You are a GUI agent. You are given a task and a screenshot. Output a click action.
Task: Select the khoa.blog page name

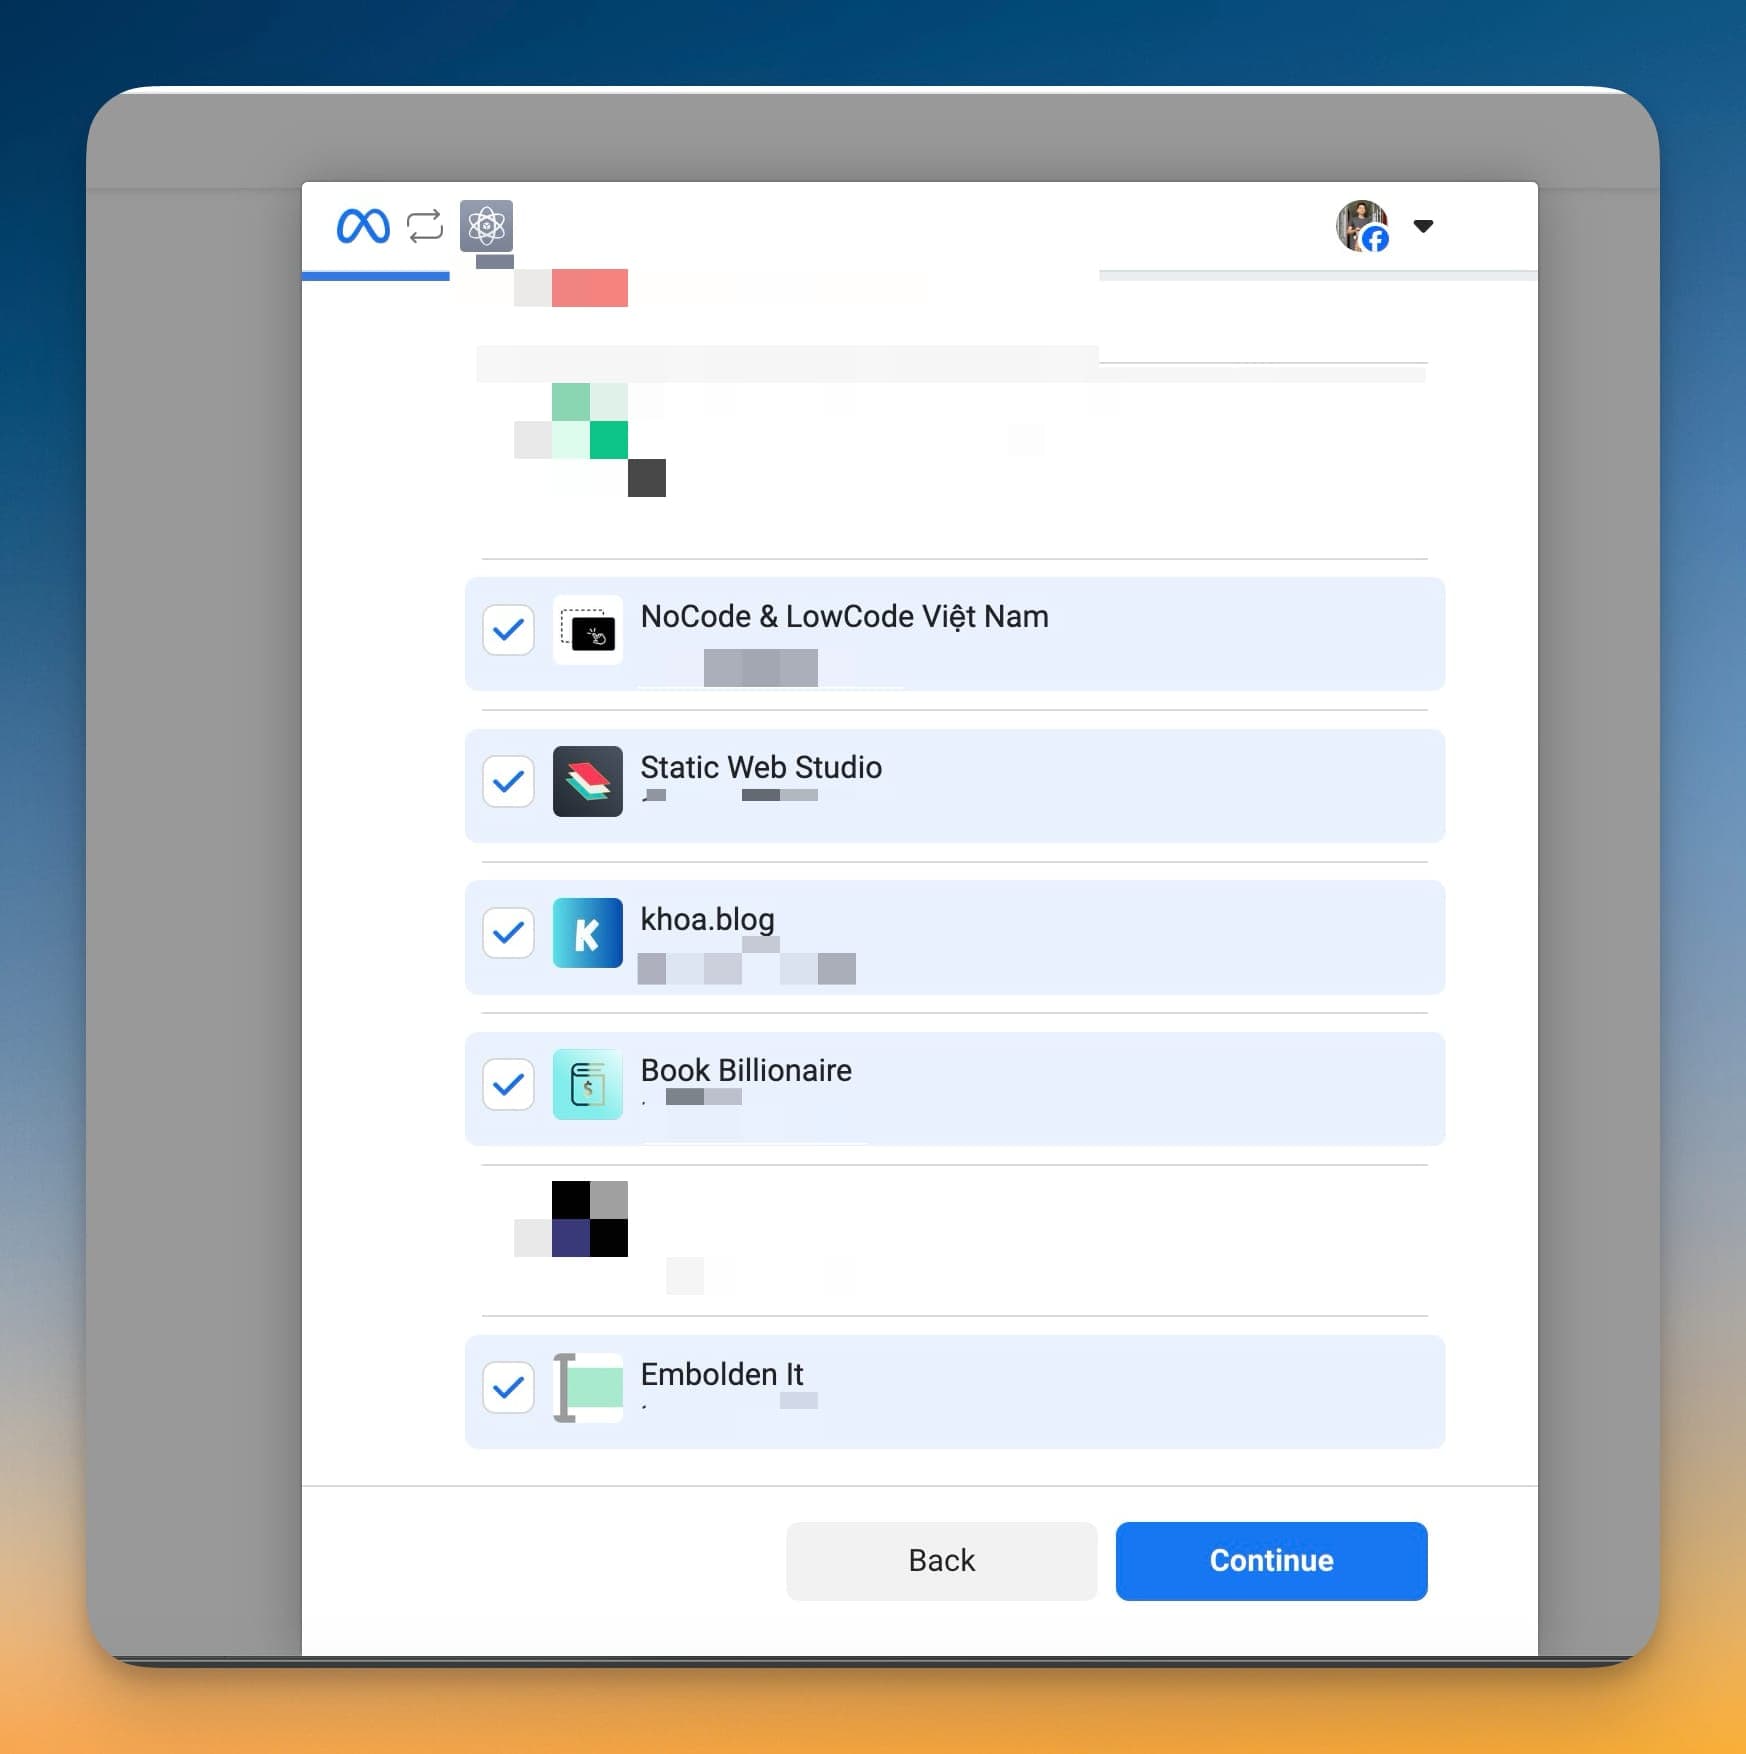pyautogui.click(x=708, y=920)
